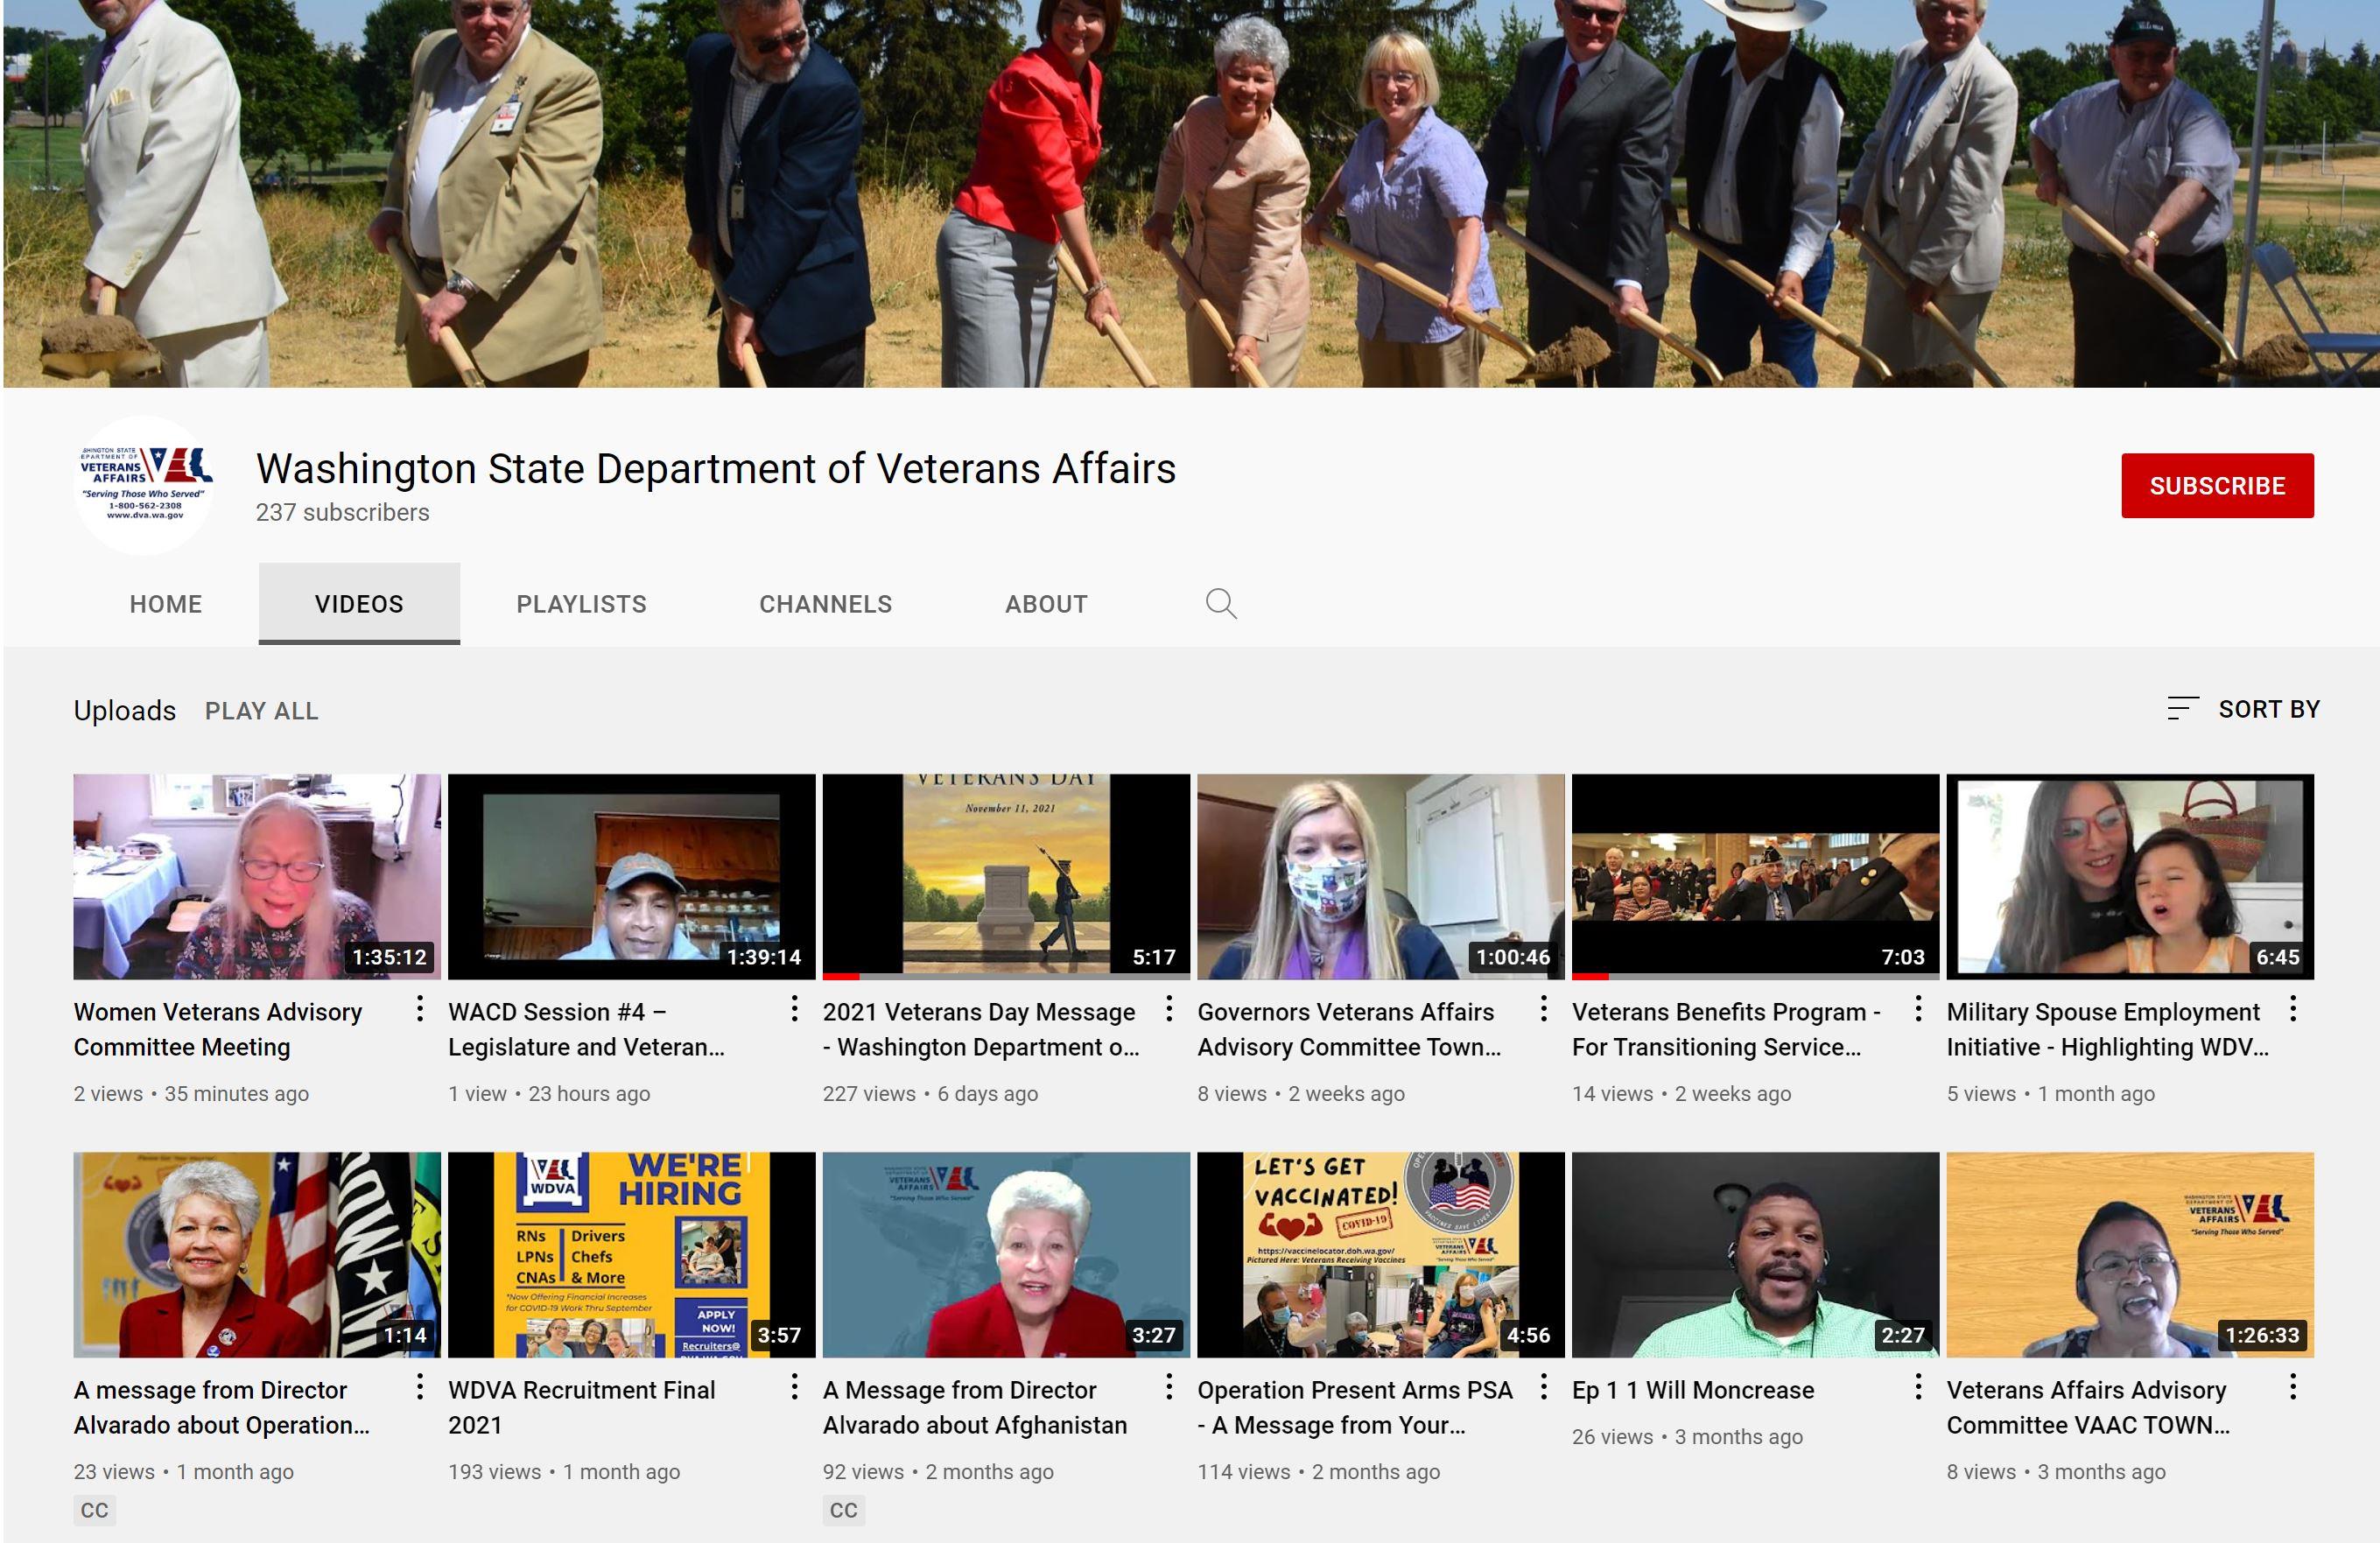Play the 1:26:33 VAAC town hall thumbnail

[x=2130, y=1254]
